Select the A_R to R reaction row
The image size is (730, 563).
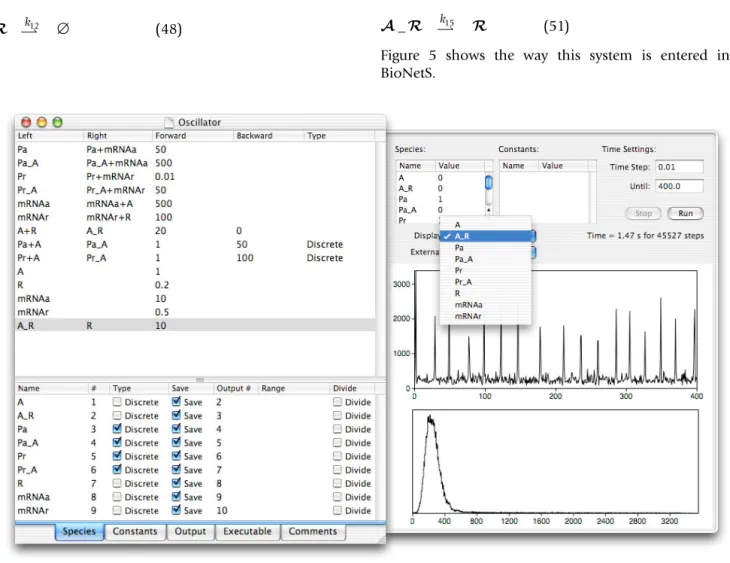coord(195,326)
